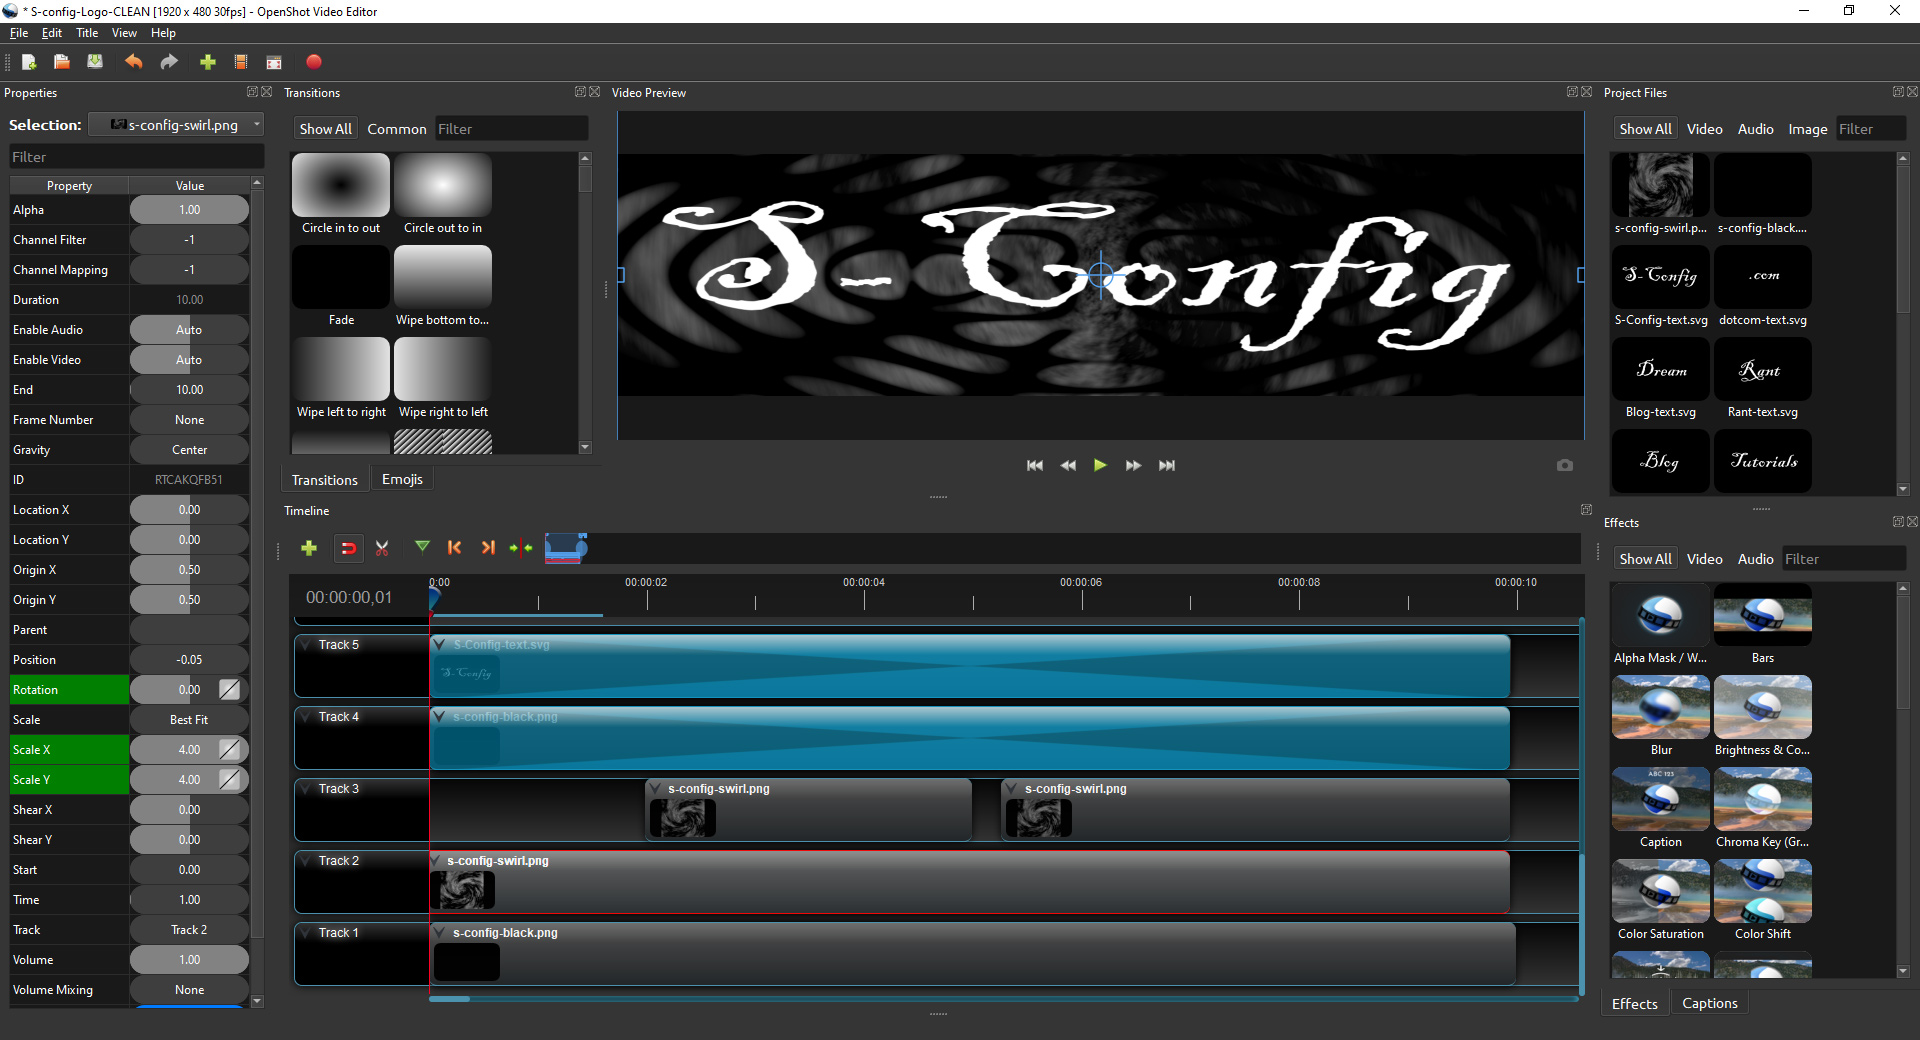
Task: Click the Choose Profile icon in toolbar
Action: (x=241, y=62)
